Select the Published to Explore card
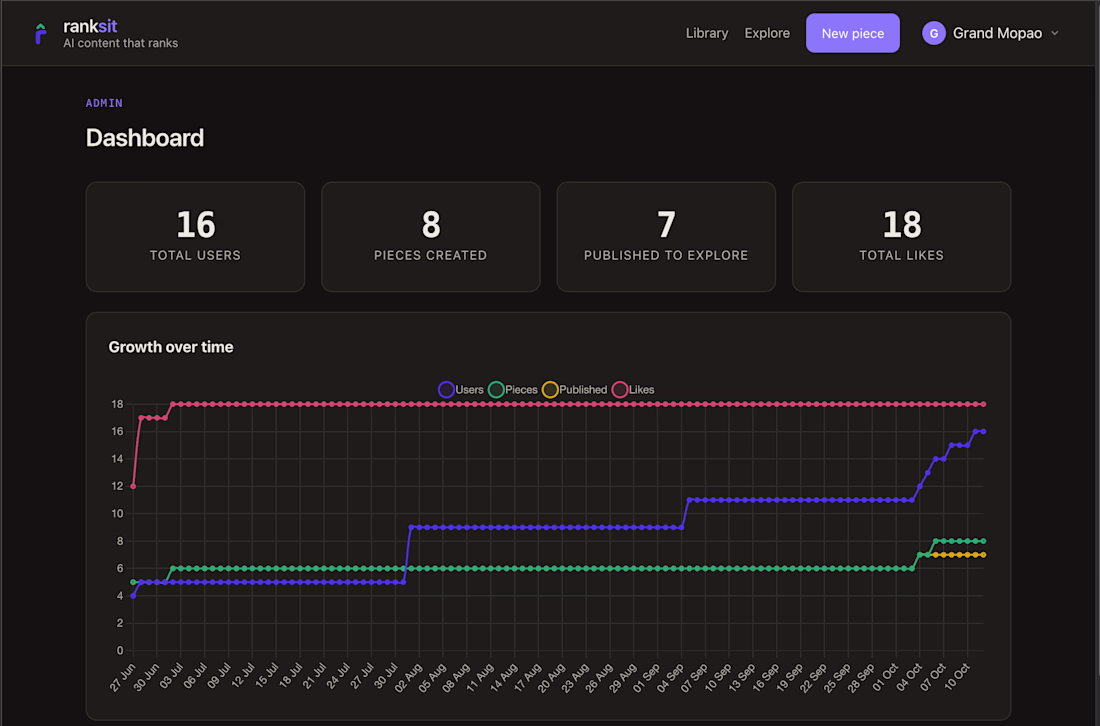The height and width of the screenshot is (726, 1100). coord(666,236)
